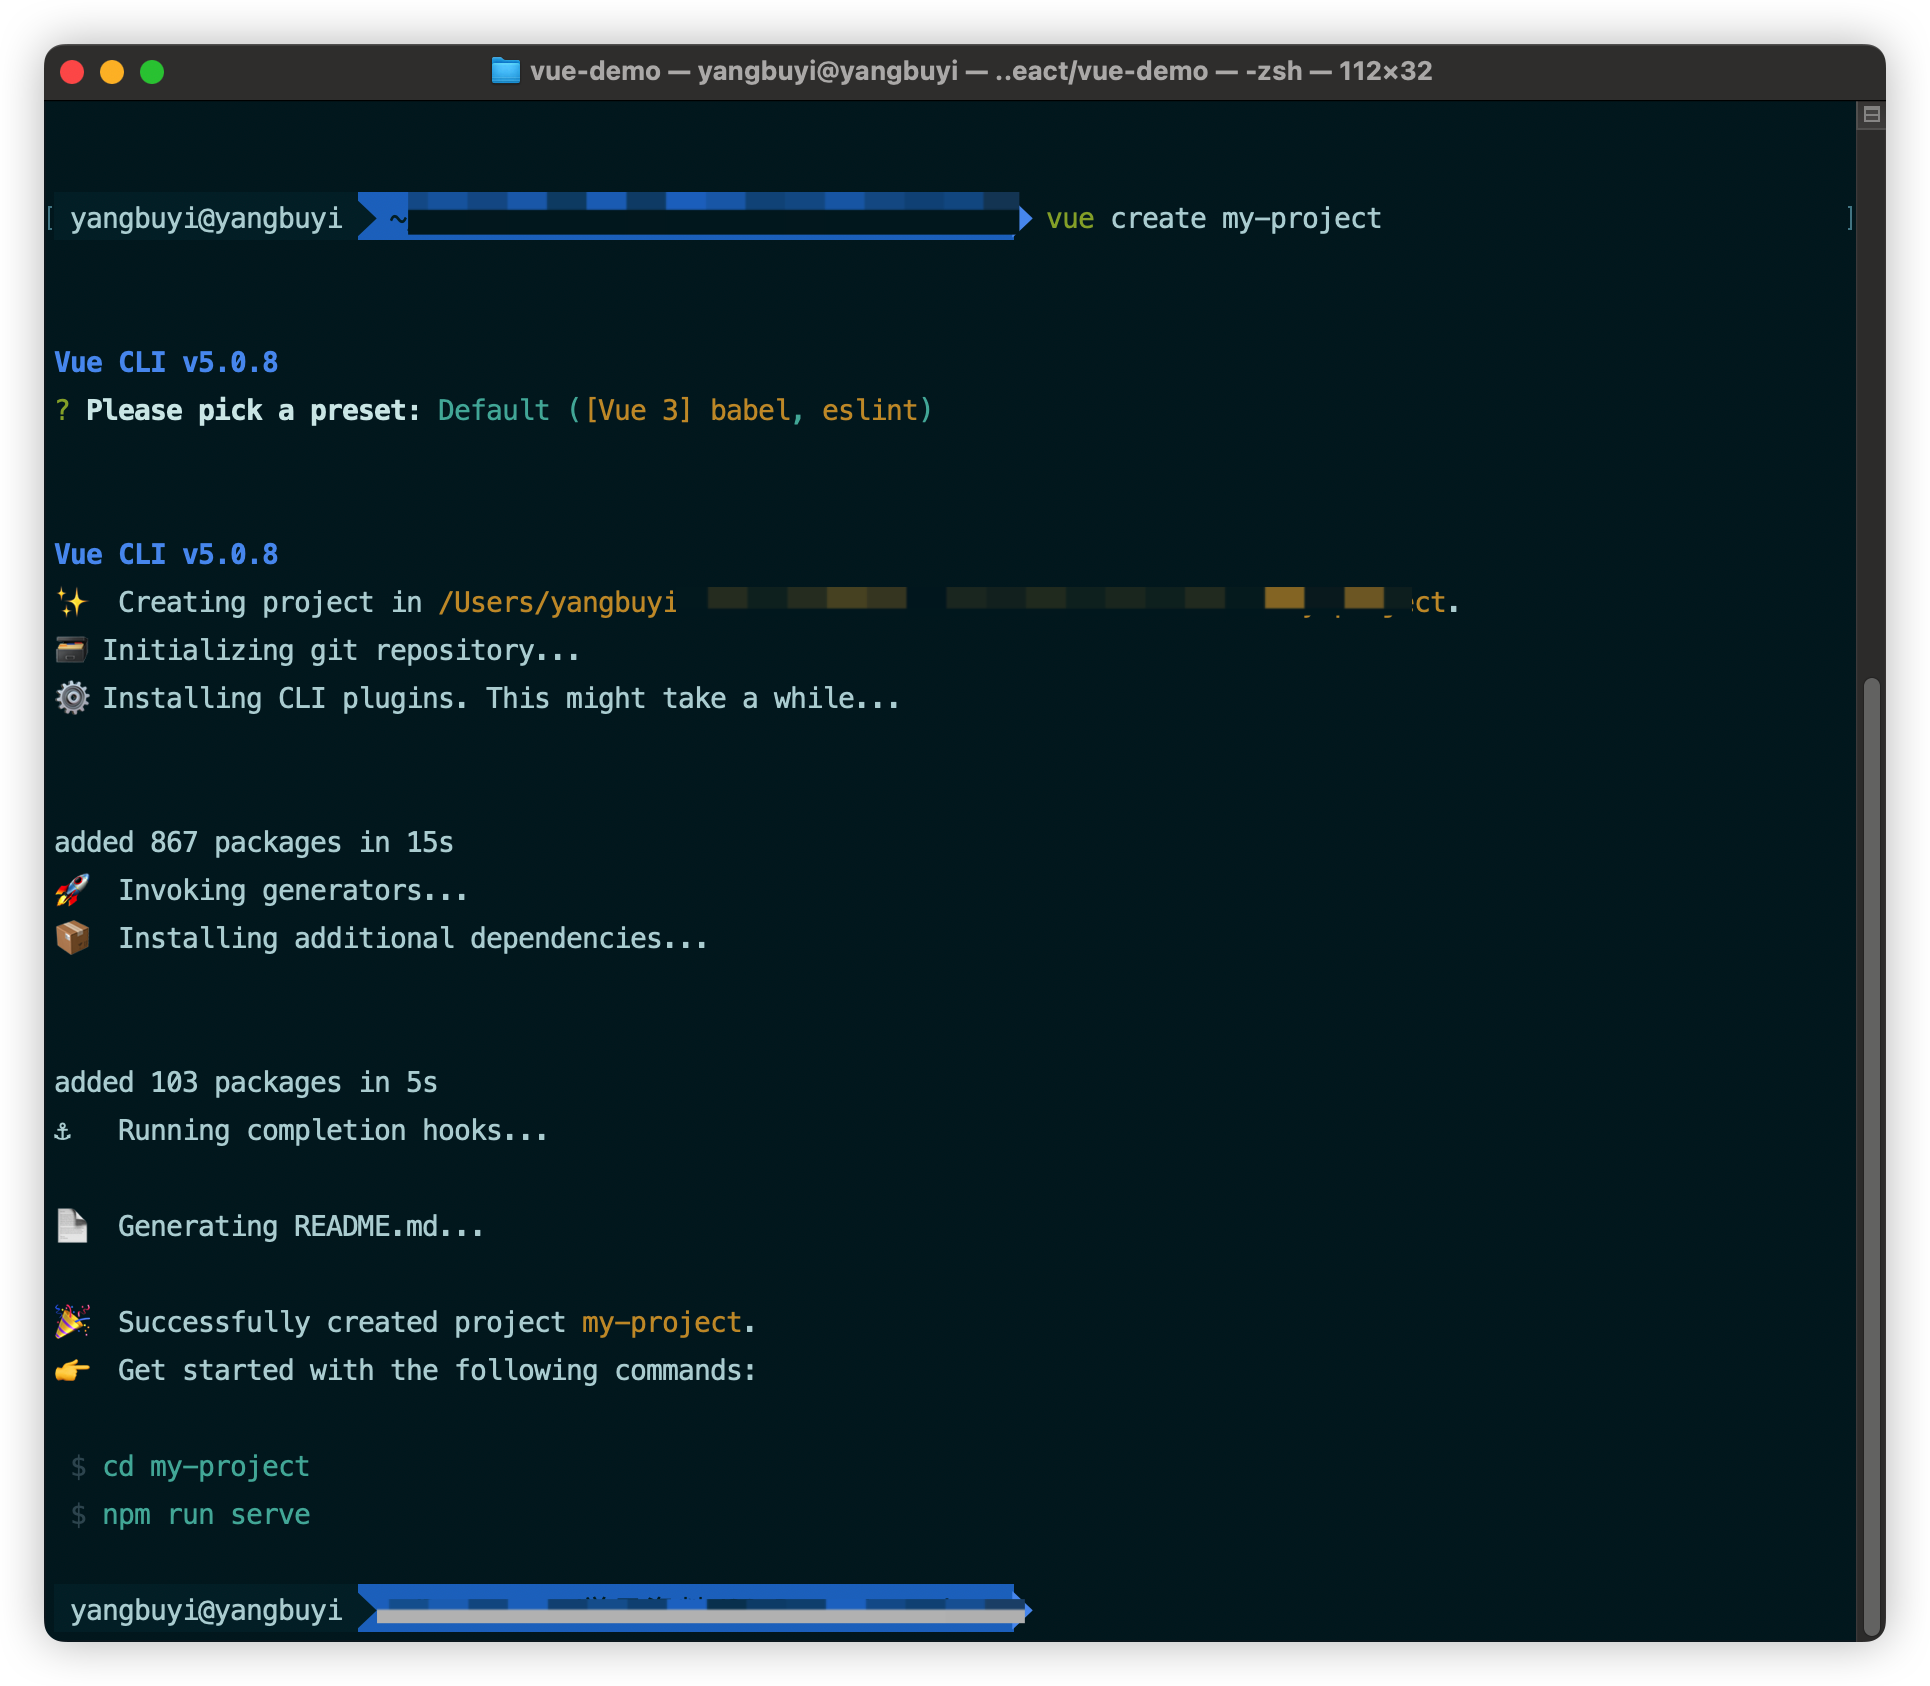Click the package box icon beside Installing additional dependencies
This screenshot has width=1930, height=1686.
click(x=72, y=938)
